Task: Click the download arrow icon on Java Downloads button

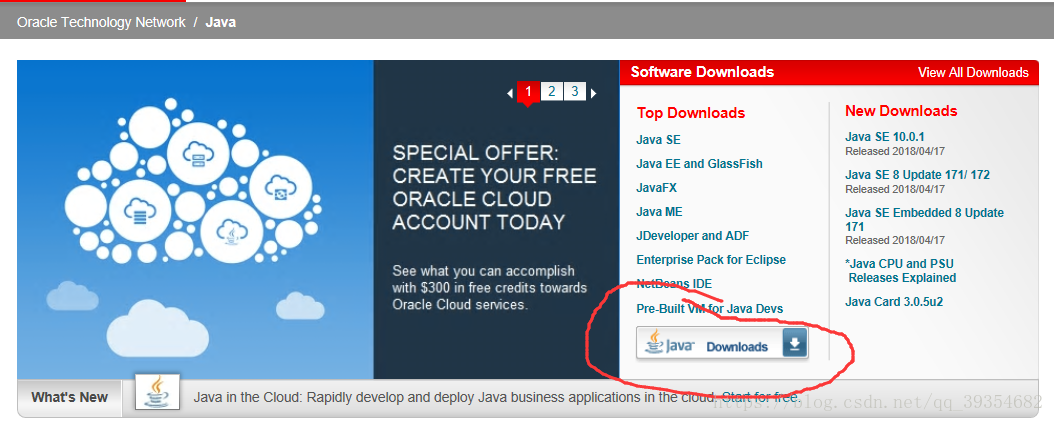Action: pos(795,343)
